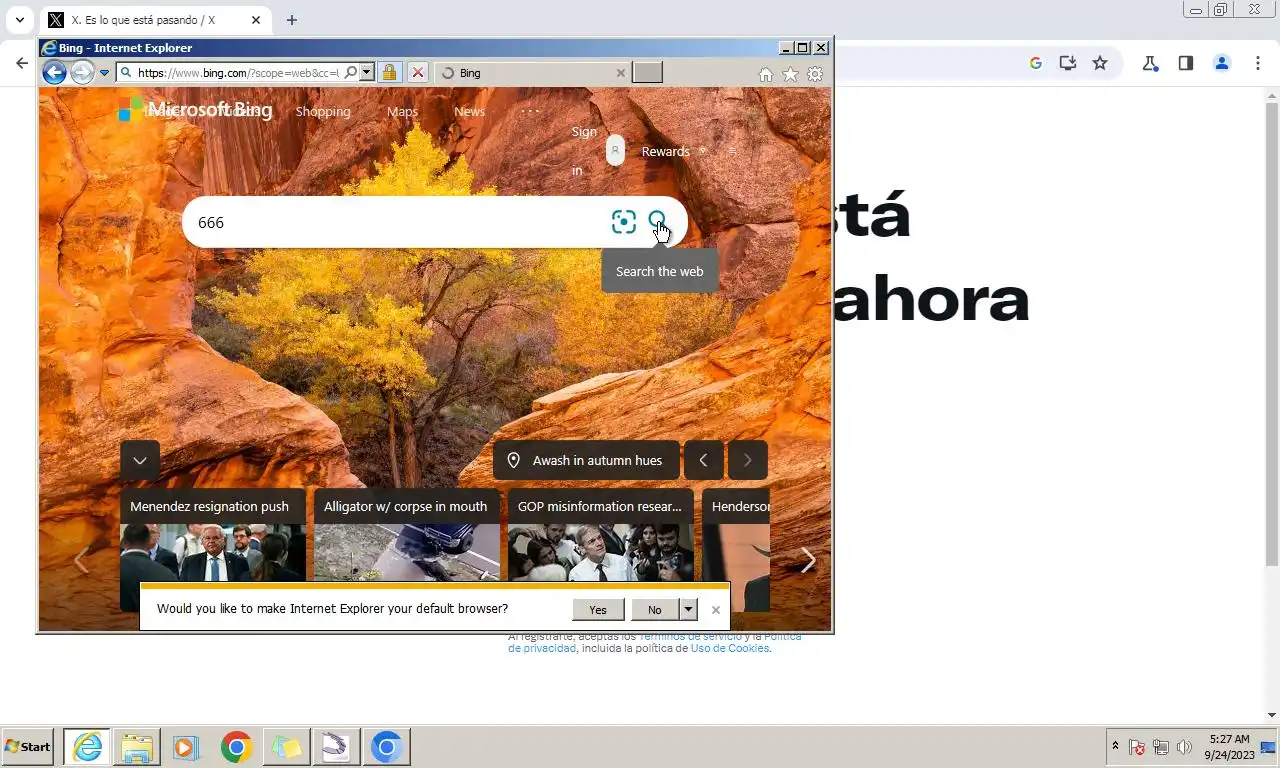Click the security lock icon in IE
Viewport: 1280px width, 768px height.
coord(390,72)
